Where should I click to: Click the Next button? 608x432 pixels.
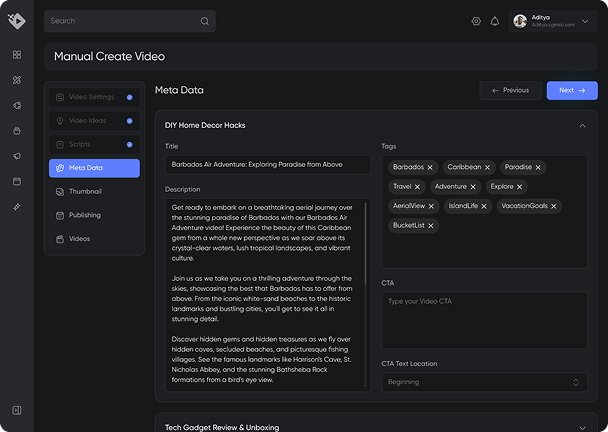coord(572,90)
